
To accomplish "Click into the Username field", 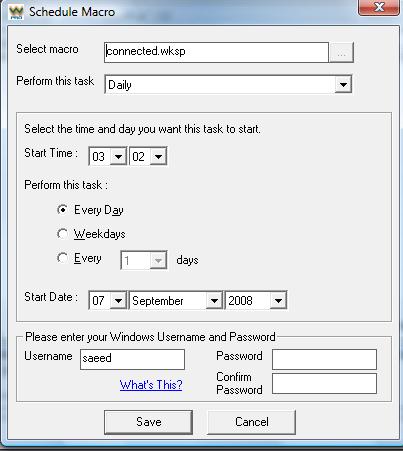I will 132,359.
